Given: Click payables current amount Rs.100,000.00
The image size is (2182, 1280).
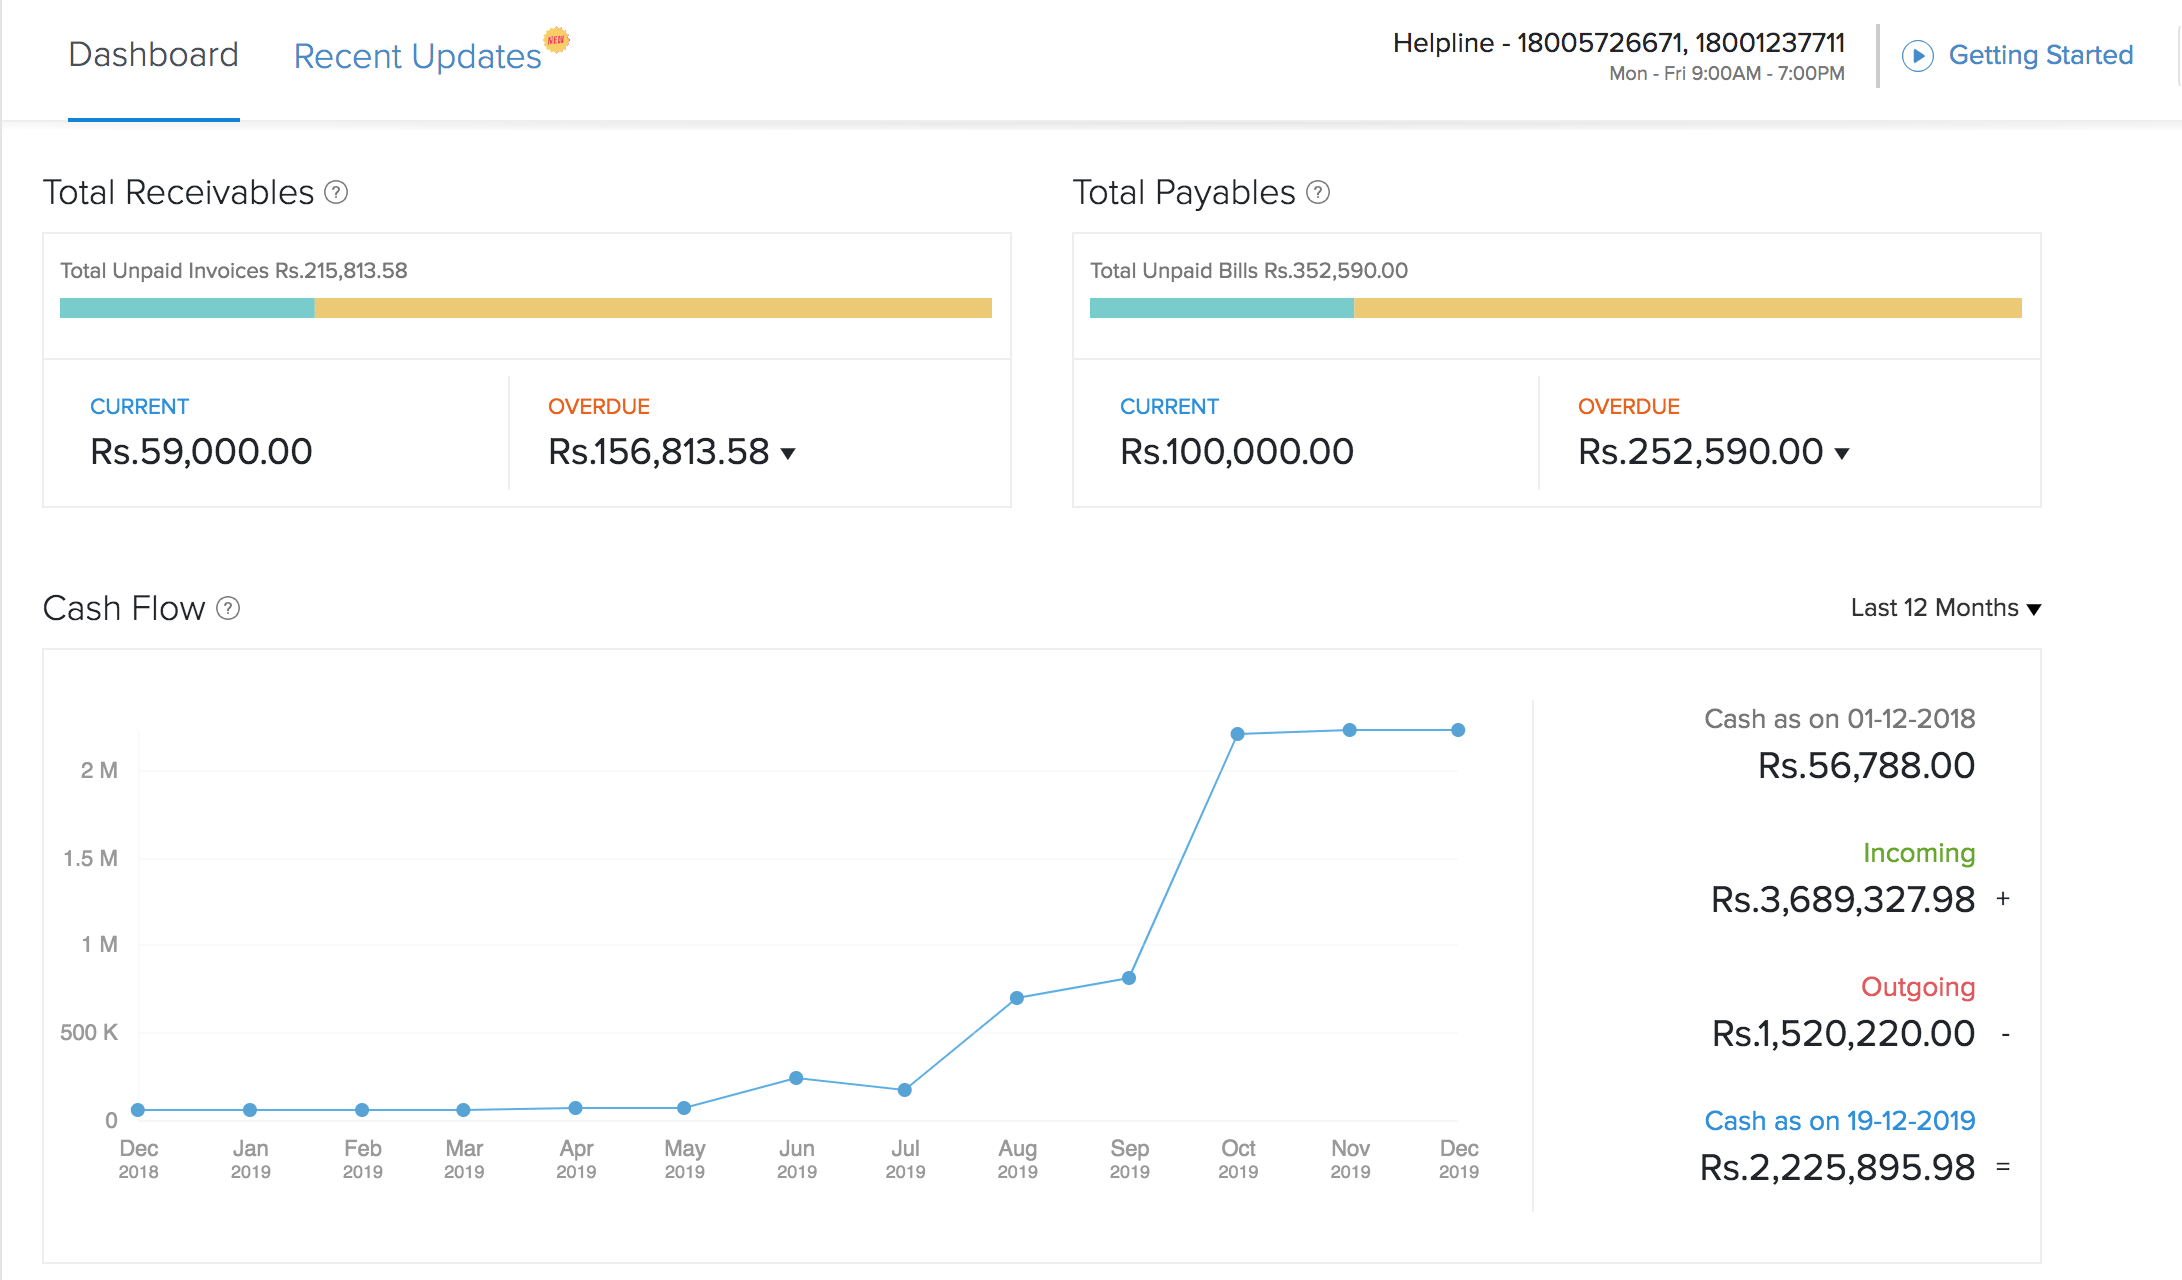Looking at the screenshot, I should 1236,452.
